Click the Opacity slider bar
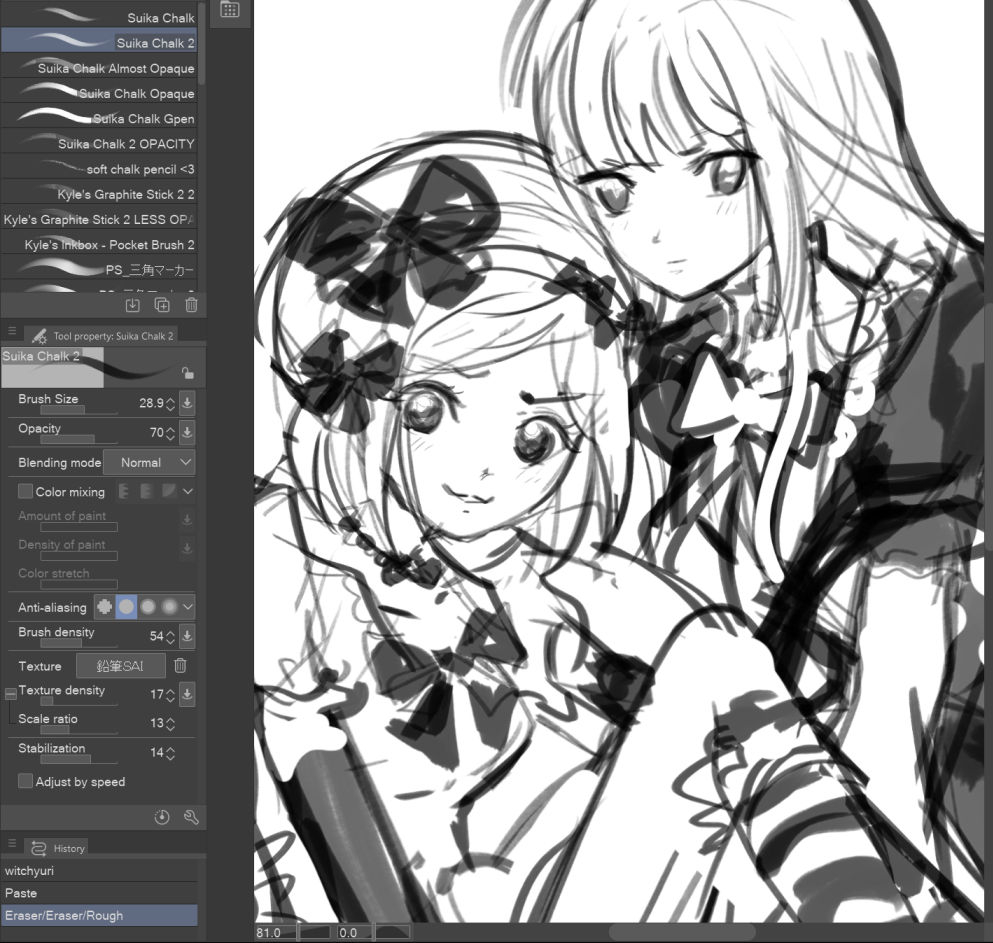993x943 pixels. 67,439
